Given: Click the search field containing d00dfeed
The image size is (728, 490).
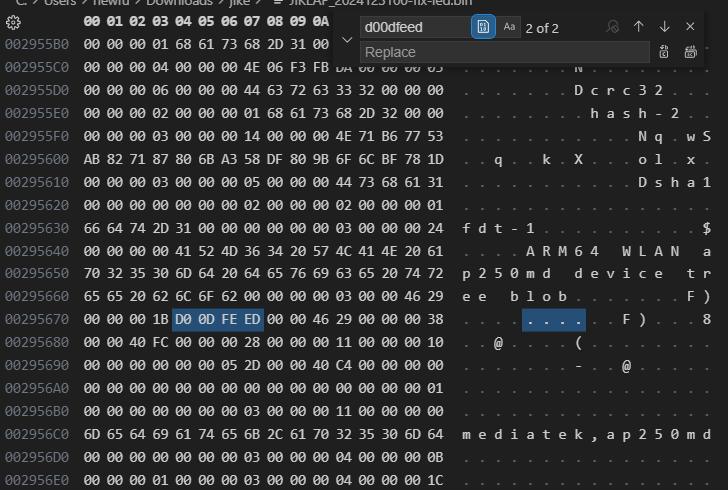Looking at the screenshot, I should click(414, 27).
